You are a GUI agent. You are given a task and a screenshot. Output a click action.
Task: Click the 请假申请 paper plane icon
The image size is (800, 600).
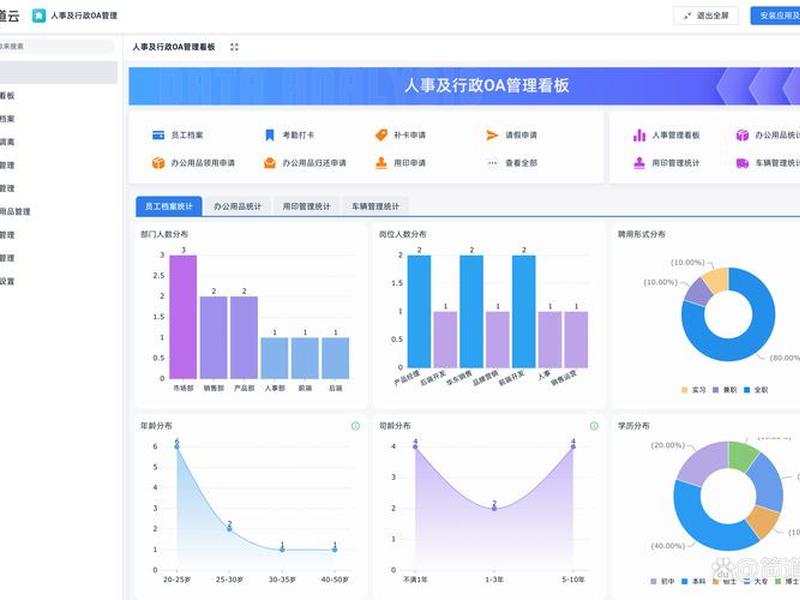(492, 135)
